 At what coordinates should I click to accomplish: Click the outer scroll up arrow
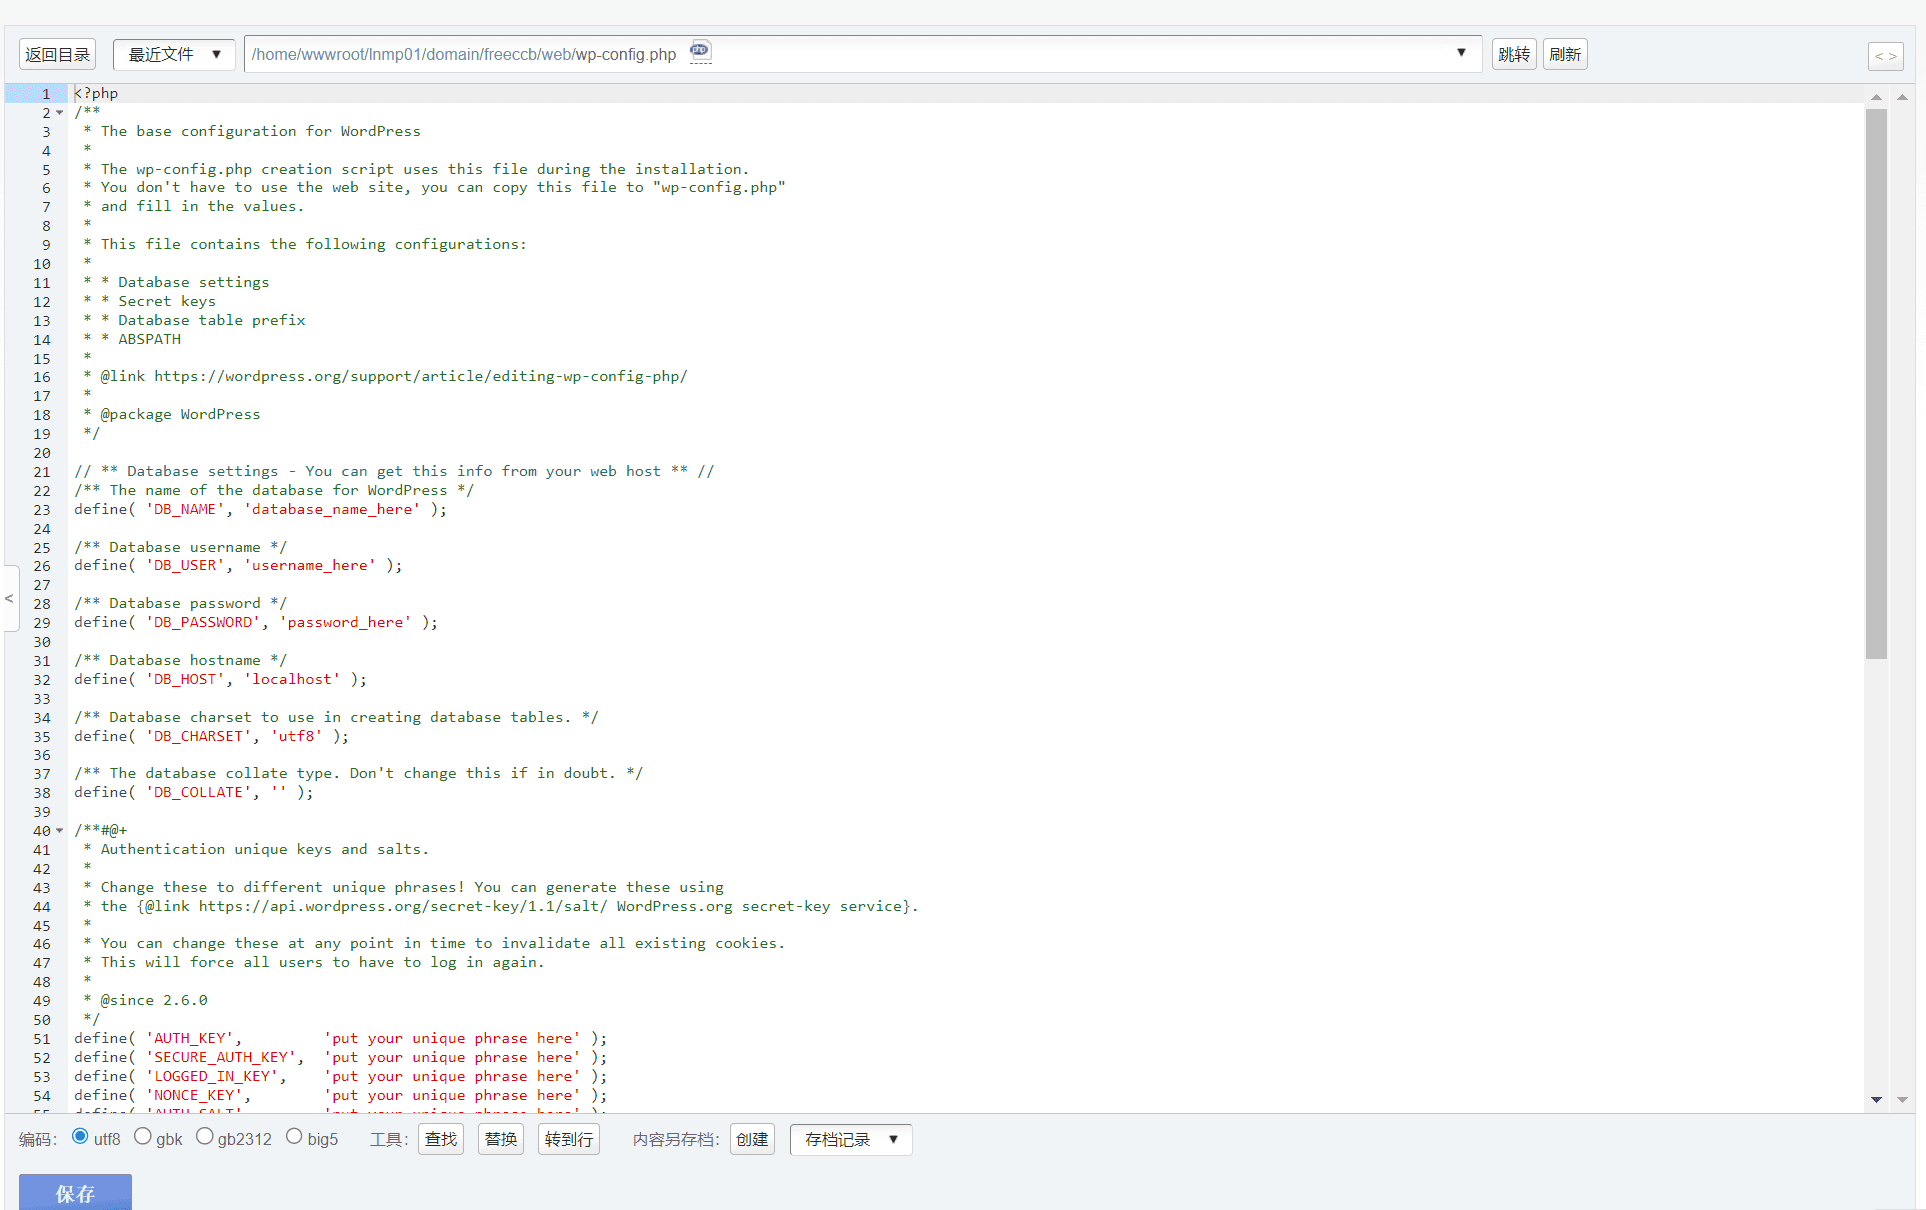tap(1902, 97)
